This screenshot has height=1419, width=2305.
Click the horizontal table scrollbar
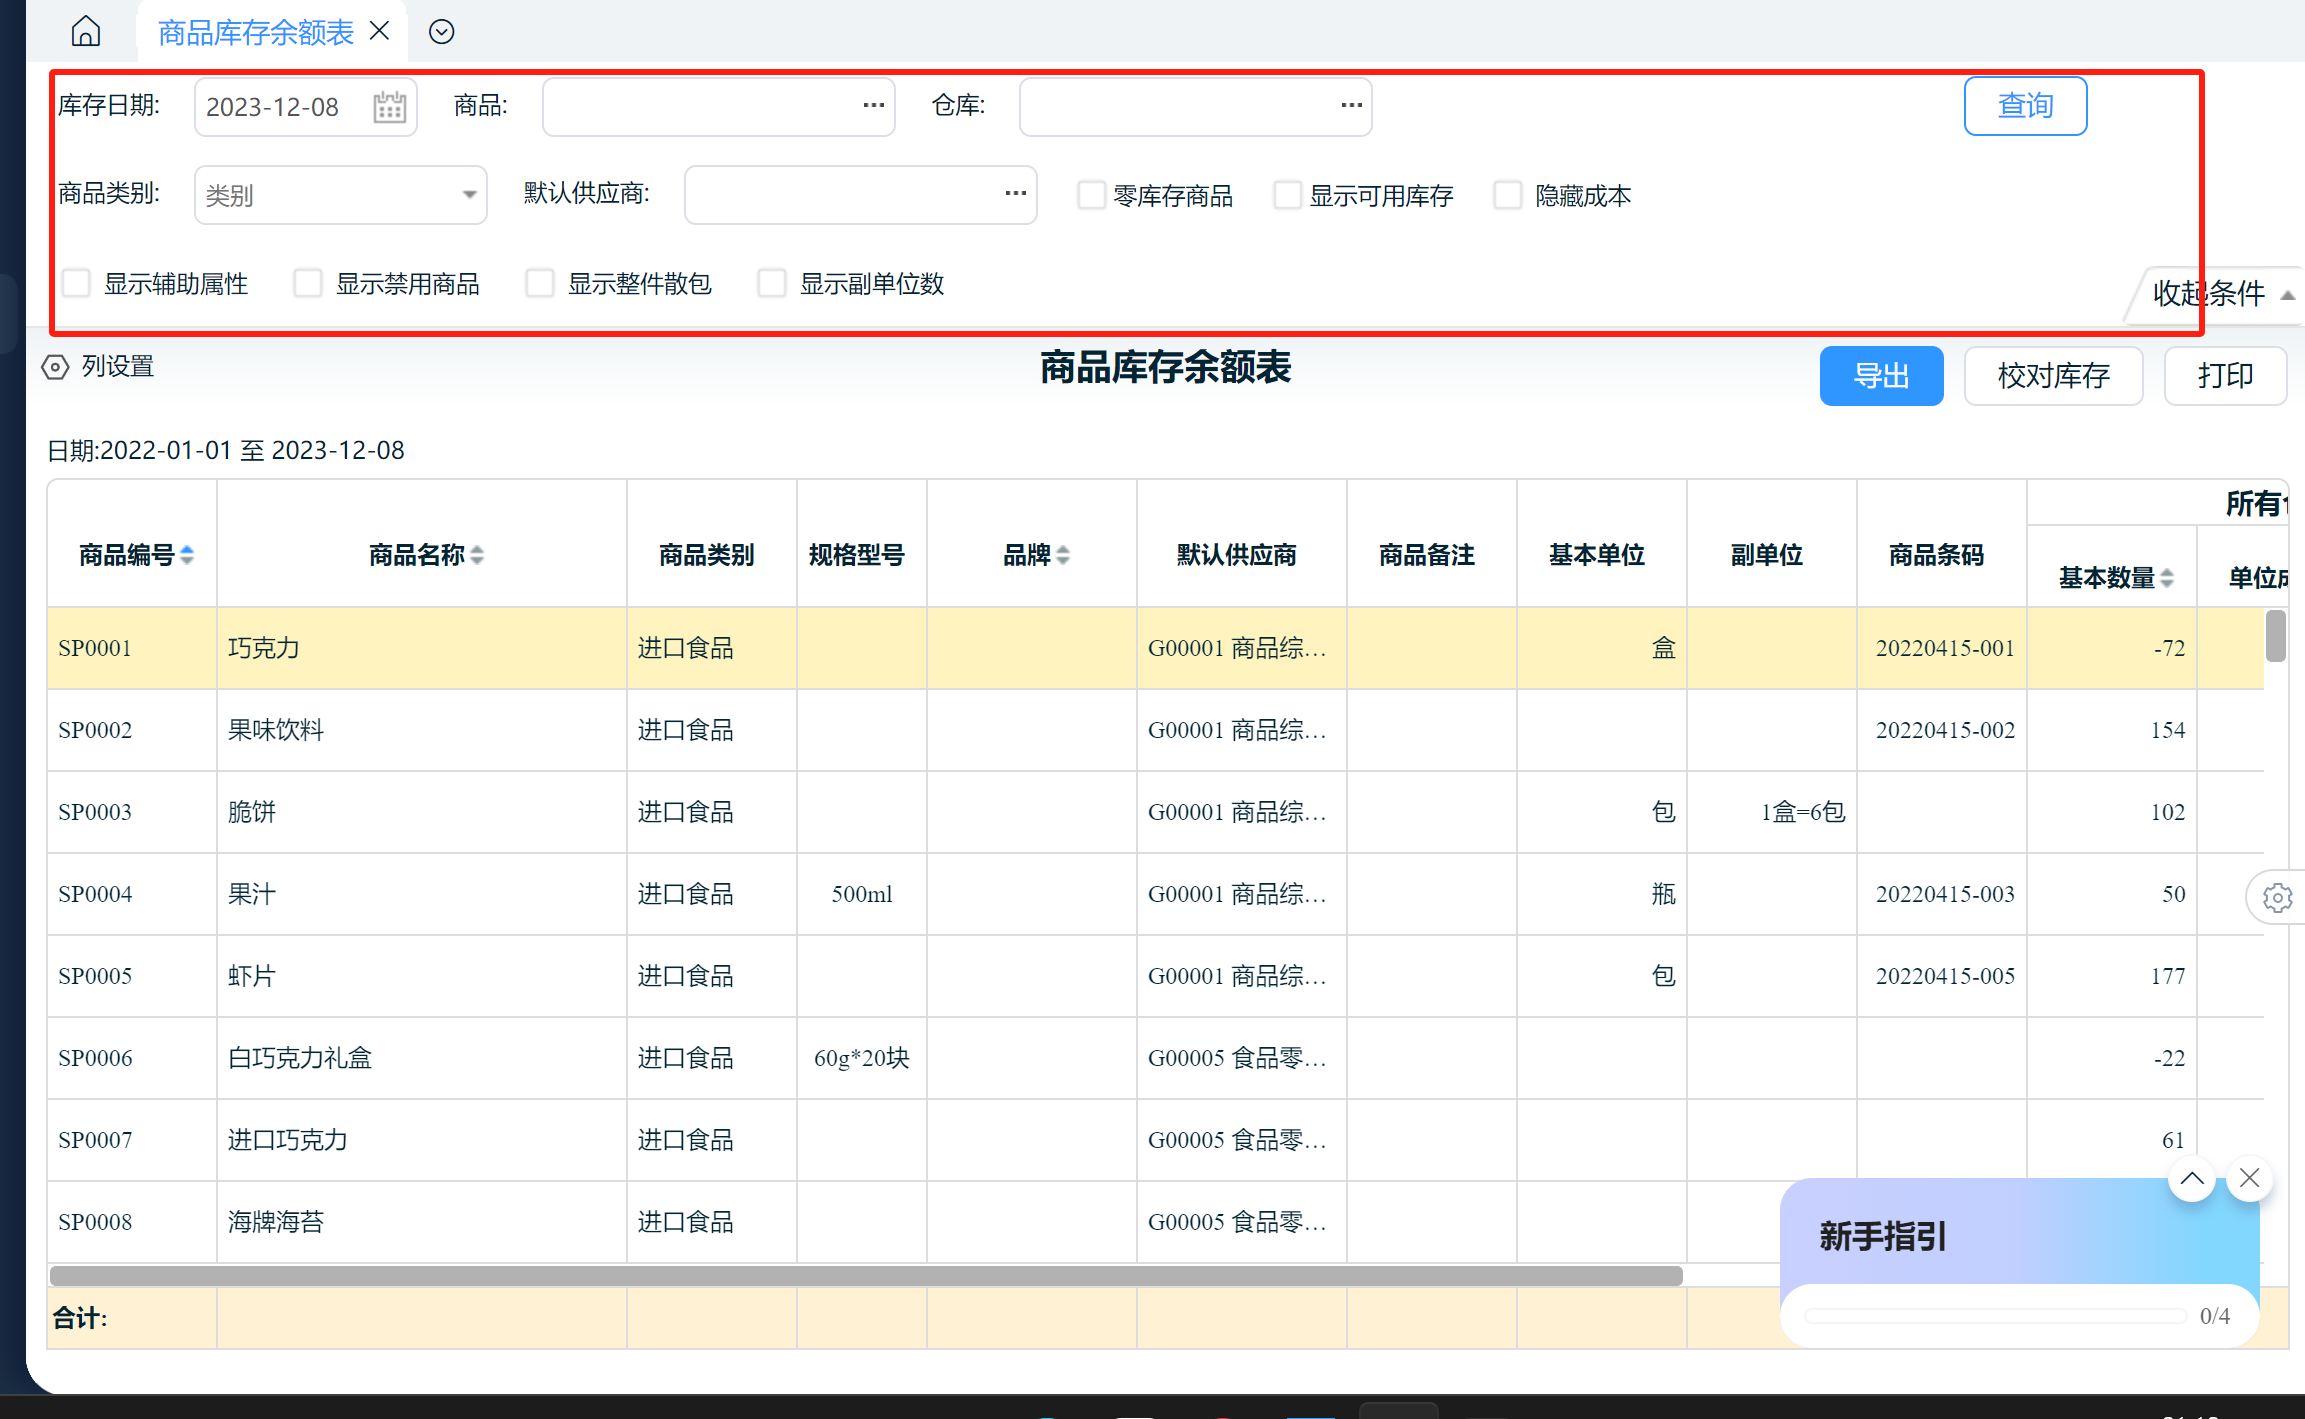coord(866,1276)
